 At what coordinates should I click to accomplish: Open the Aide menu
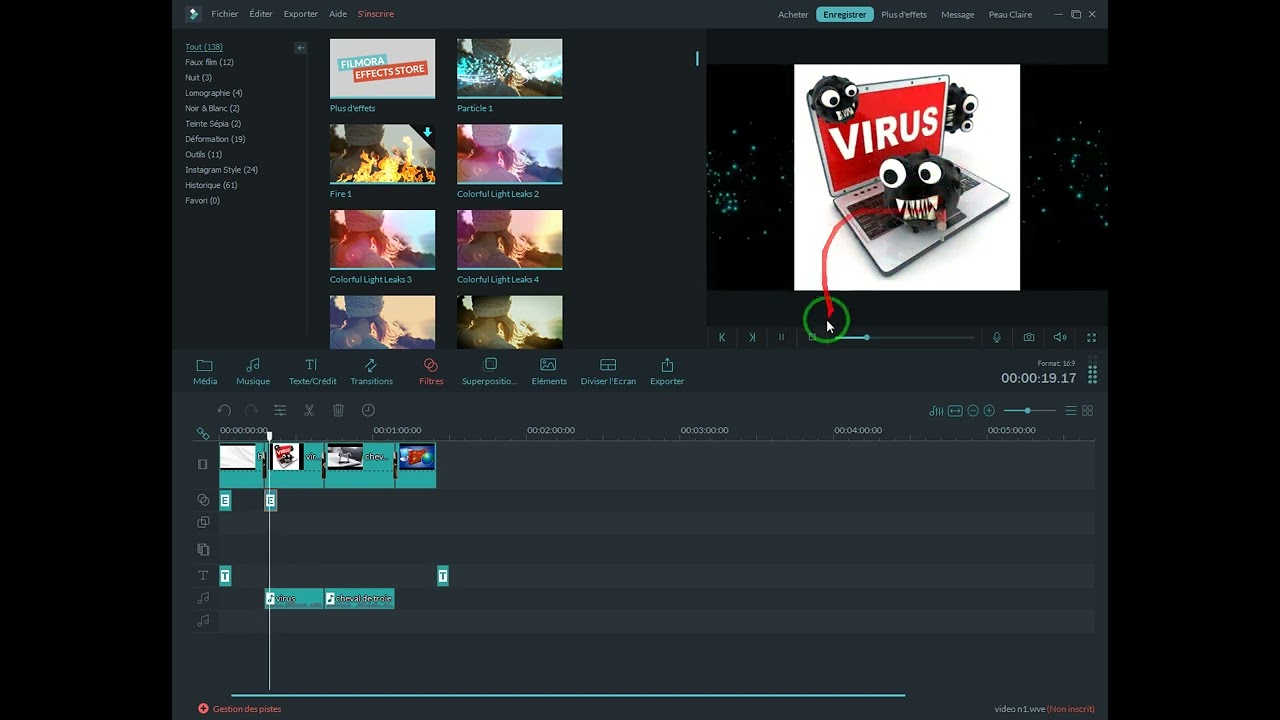click(338, 14)
